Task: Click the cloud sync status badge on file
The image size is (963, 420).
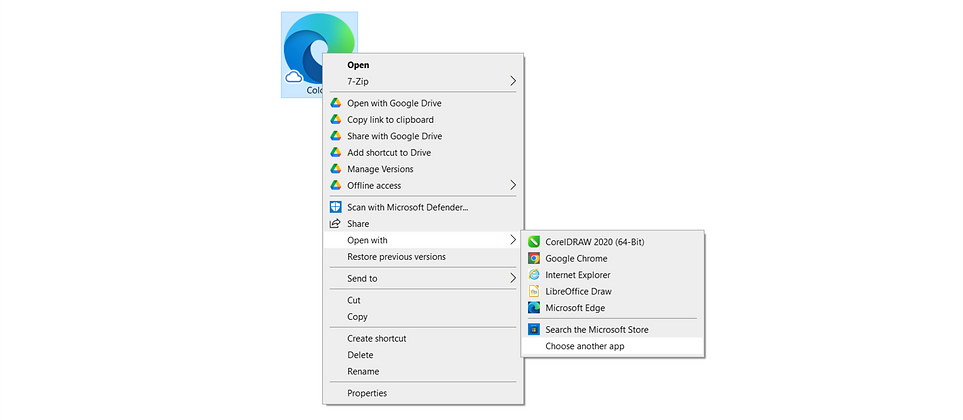Action: [294, 76]
